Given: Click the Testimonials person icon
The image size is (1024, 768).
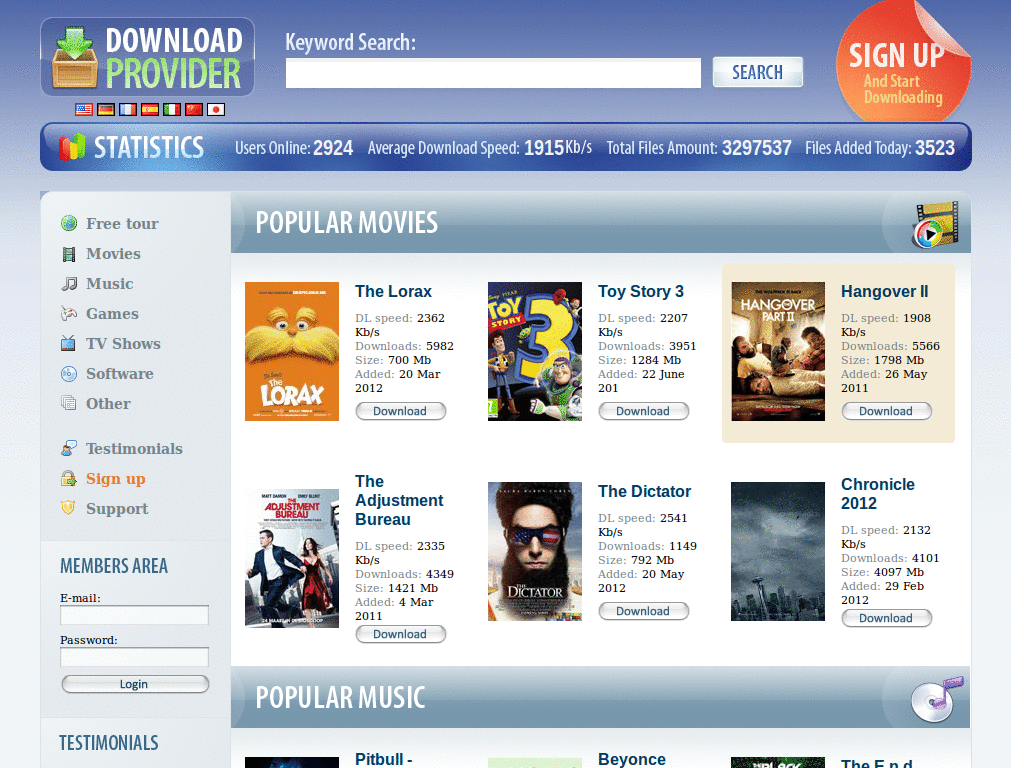Looking at the screenshot, I should pos(69,449).
